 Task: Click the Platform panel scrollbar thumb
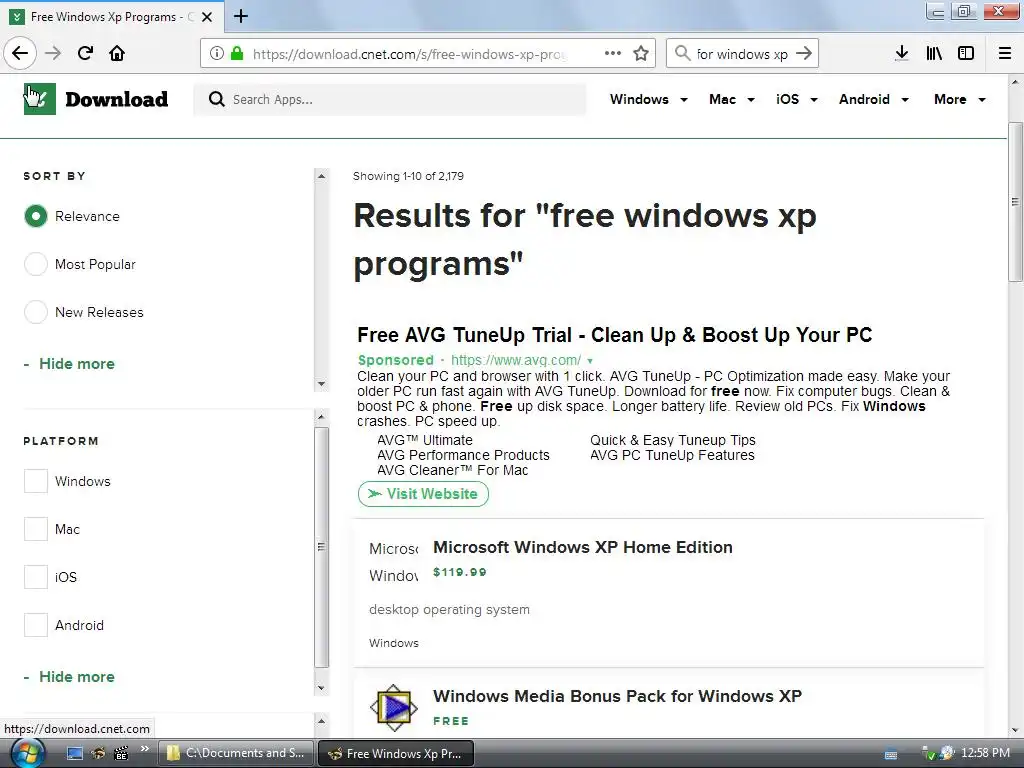click(x=321, y=547)
